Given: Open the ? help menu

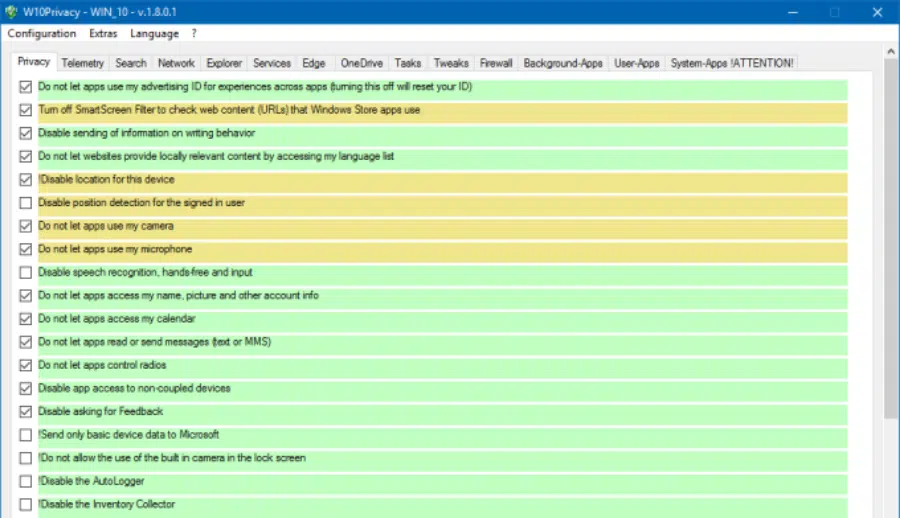Looking at the screenshot, I should tap(194, 33).
